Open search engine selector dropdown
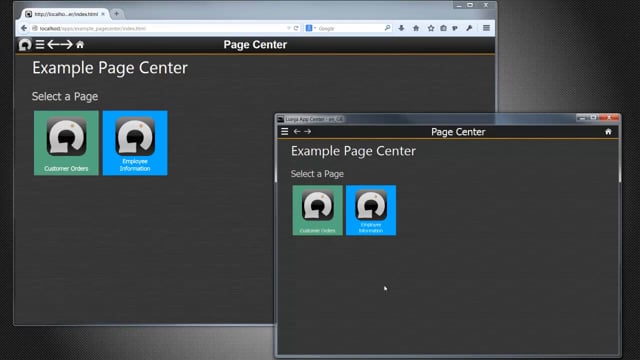The image size is (640, 360). pyautogui.click(x=311, y=28)
